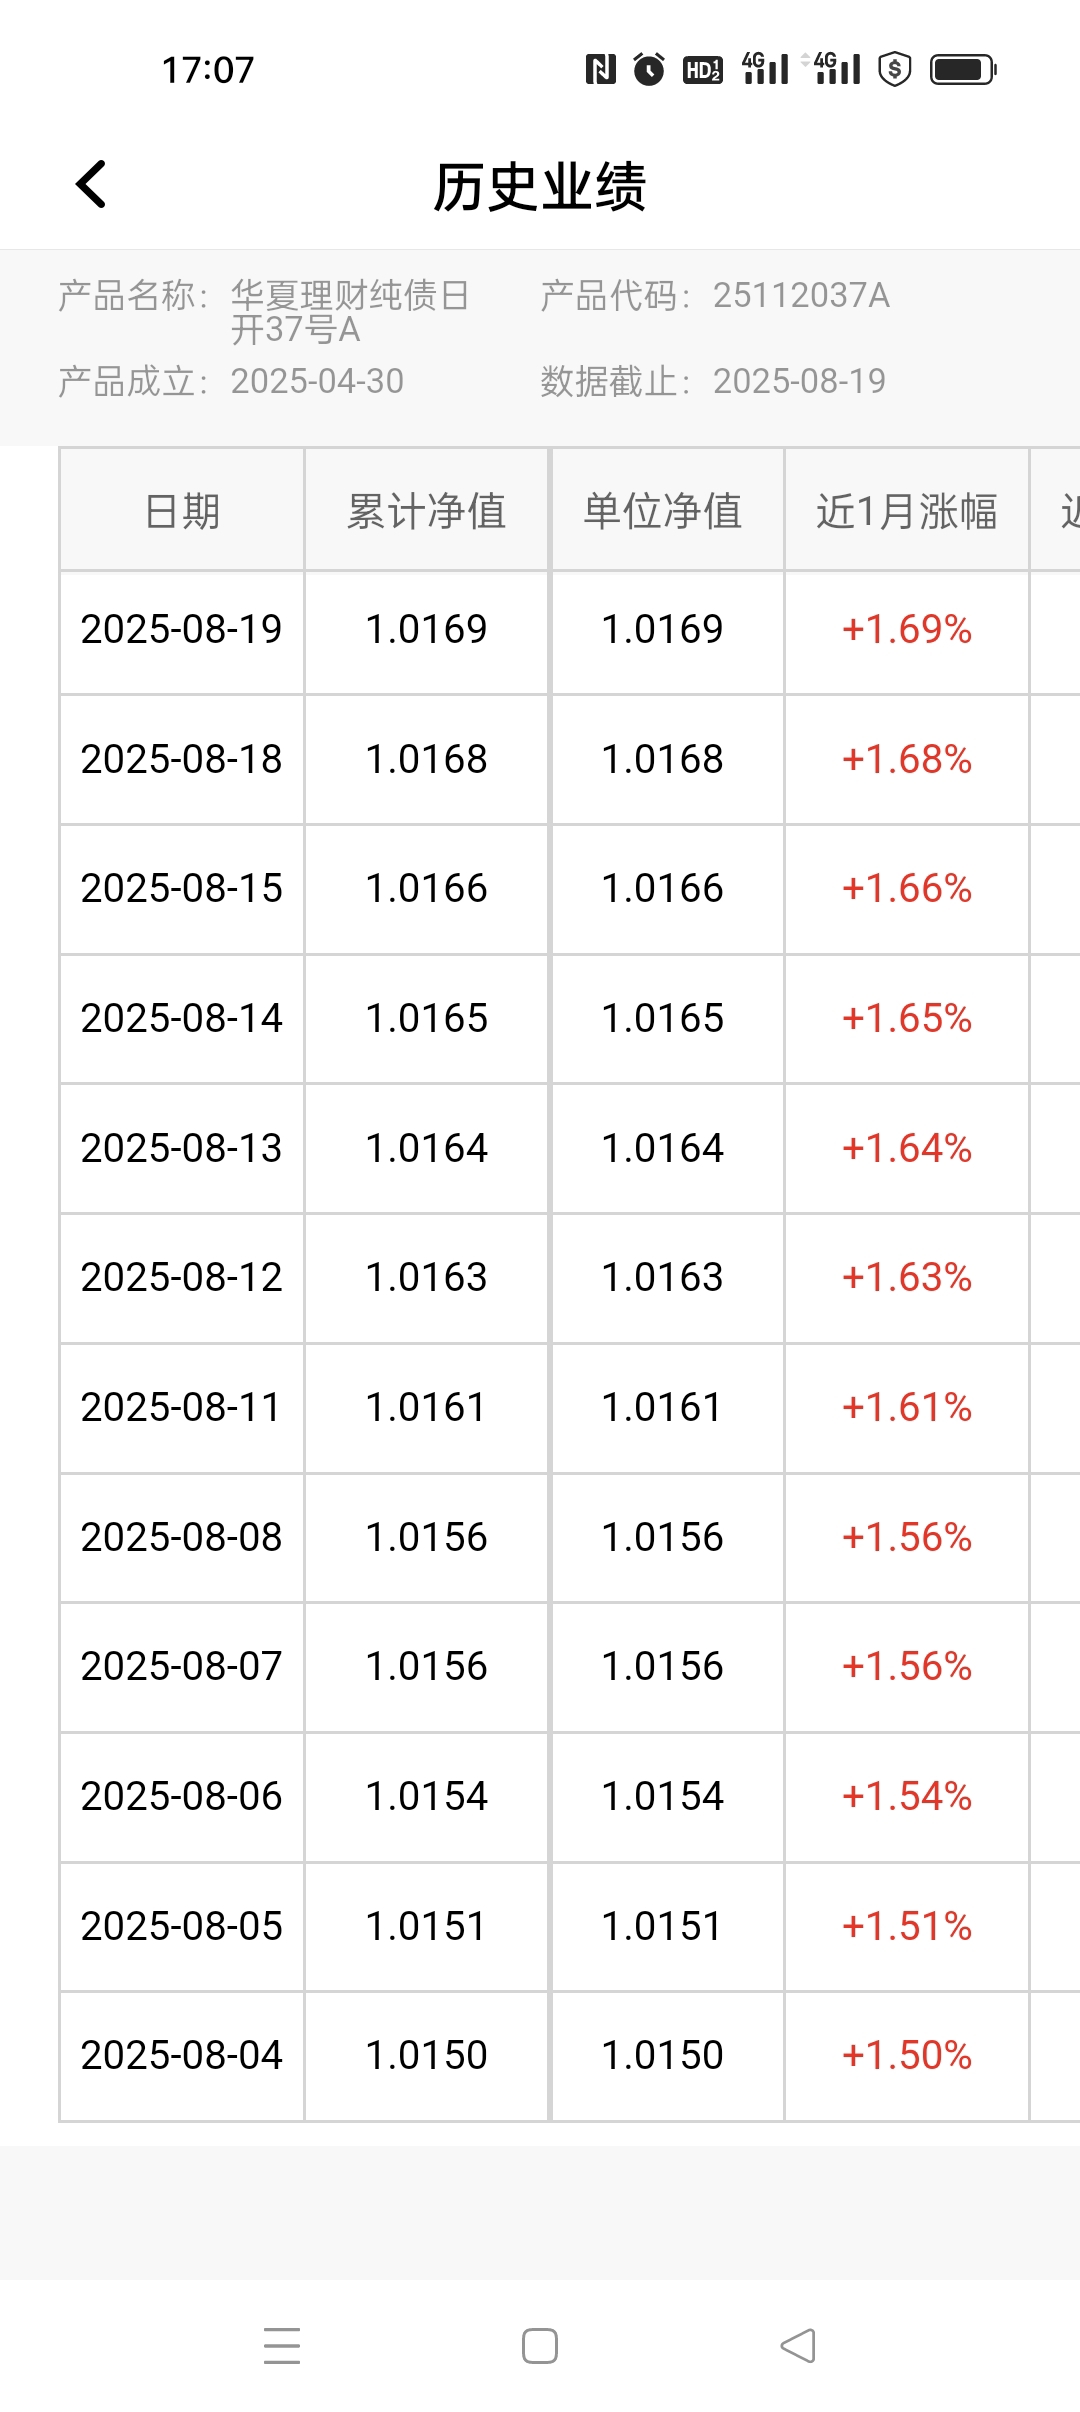Tap the alarm clock status icon
The image size is (1080, 2412).
pyautogui.click(x=649, y=69)
